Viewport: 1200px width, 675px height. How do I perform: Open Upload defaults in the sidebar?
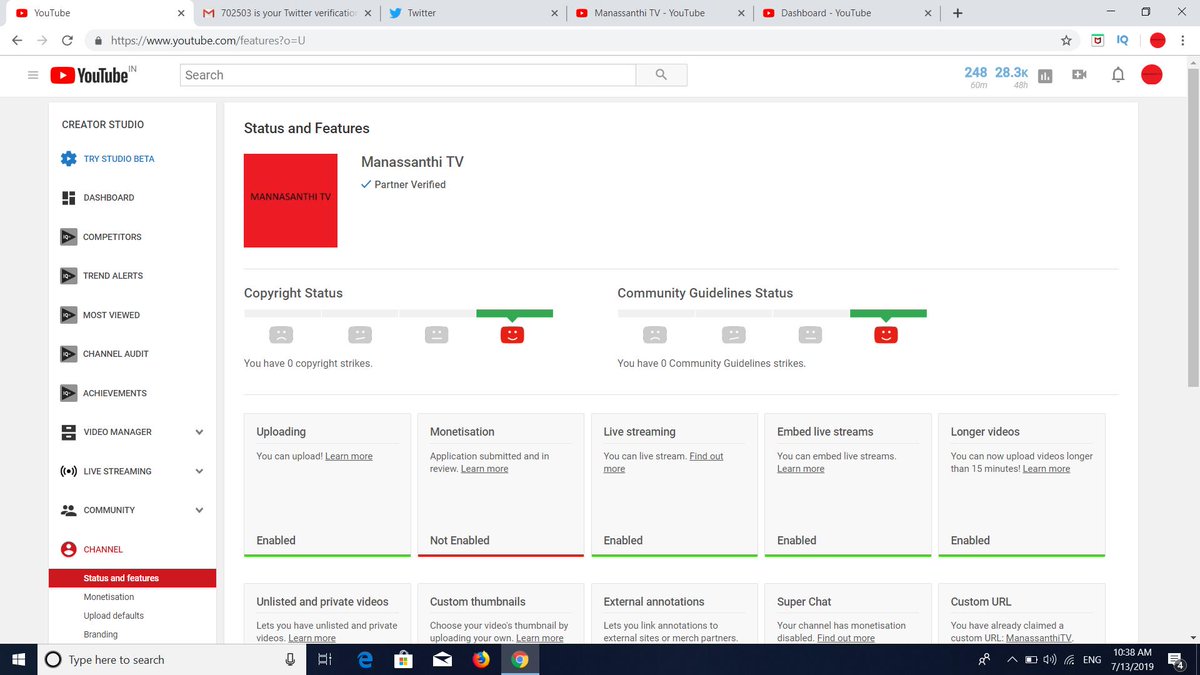pos(114,616)
